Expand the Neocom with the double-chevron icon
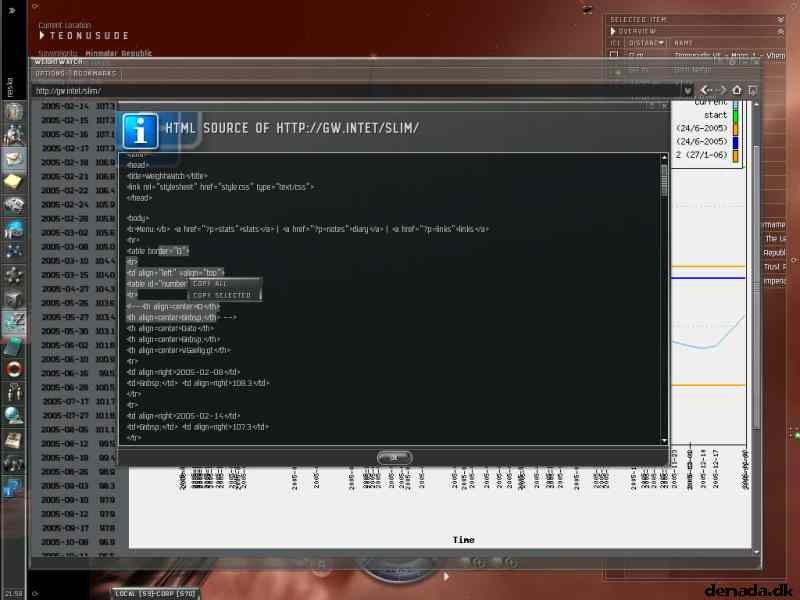Image resolution: width=800 pixels, height=600 pixels. click(12, 10)
